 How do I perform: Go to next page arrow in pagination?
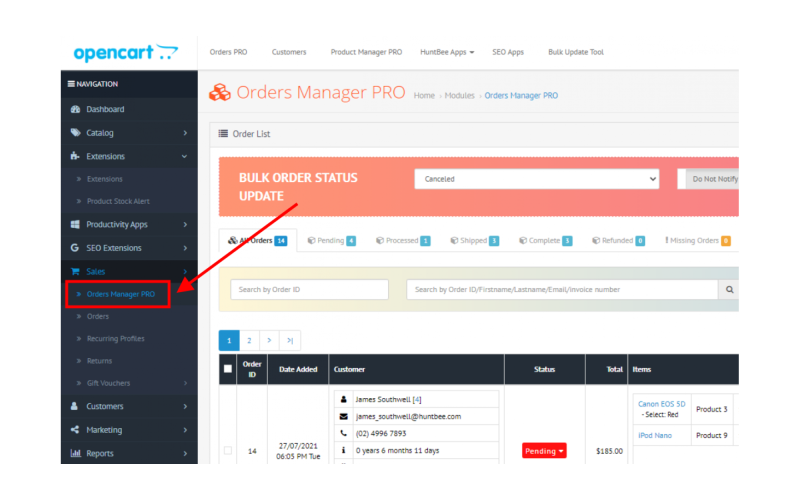pyautogui.click(x=269, y=340)
